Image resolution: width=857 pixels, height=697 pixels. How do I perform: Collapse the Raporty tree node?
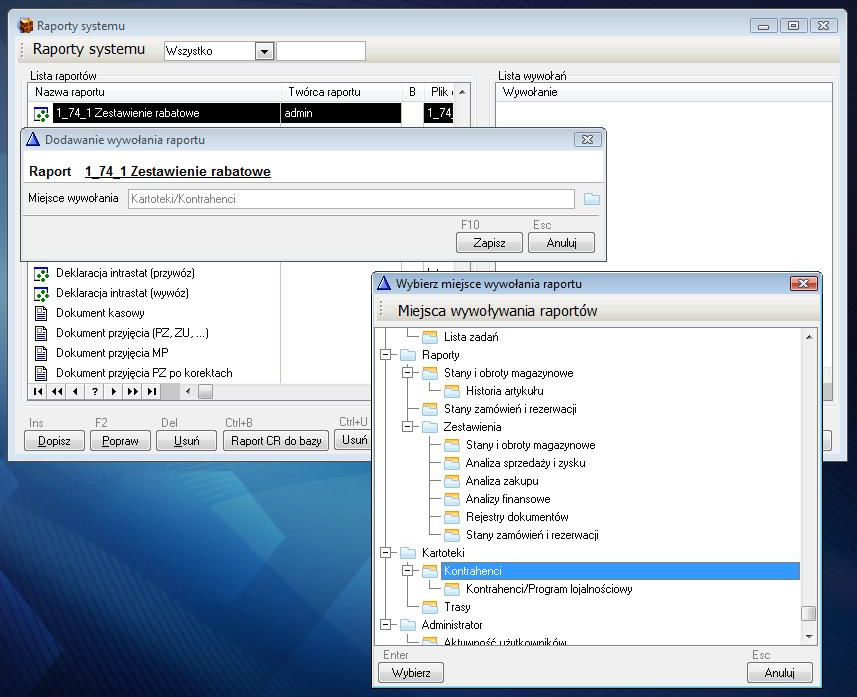[x=386, y=355]
